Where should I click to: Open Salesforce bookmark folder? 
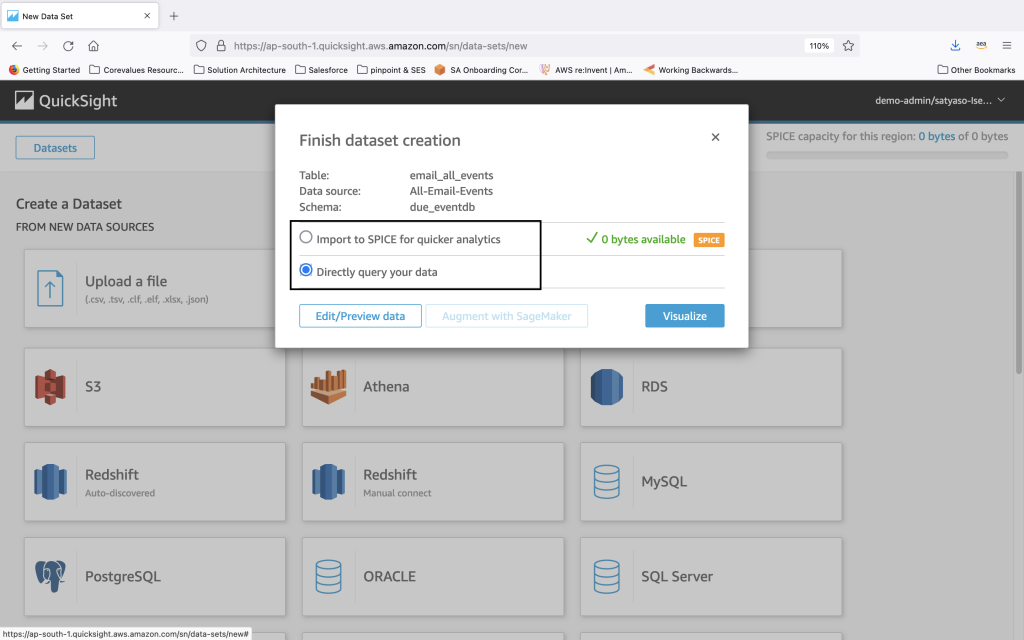(321, 70)
